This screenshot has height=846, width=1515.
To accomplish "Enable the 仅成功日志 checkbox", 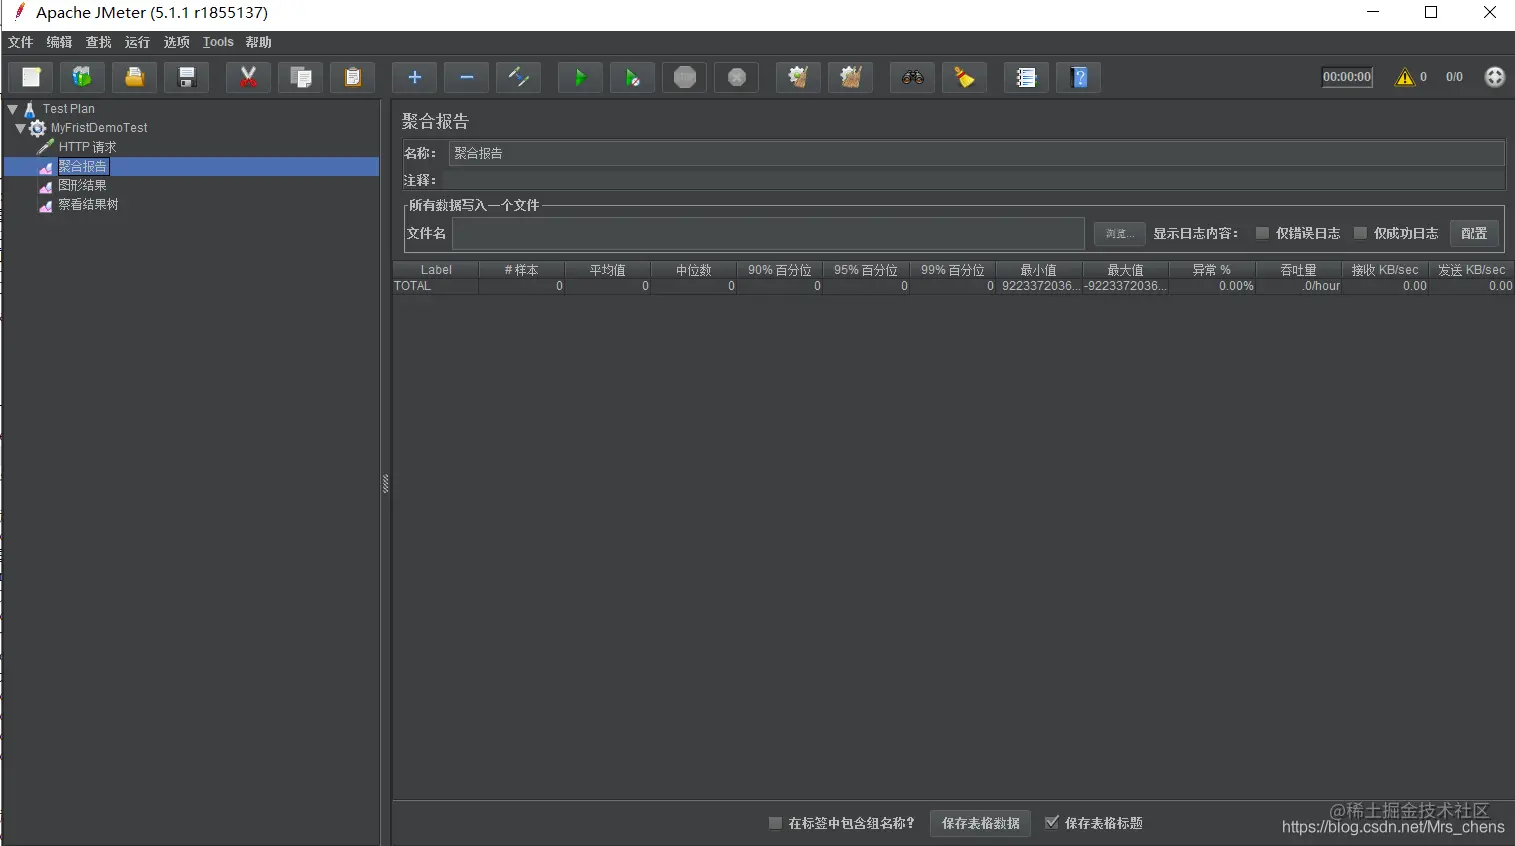I will 1360,233.
